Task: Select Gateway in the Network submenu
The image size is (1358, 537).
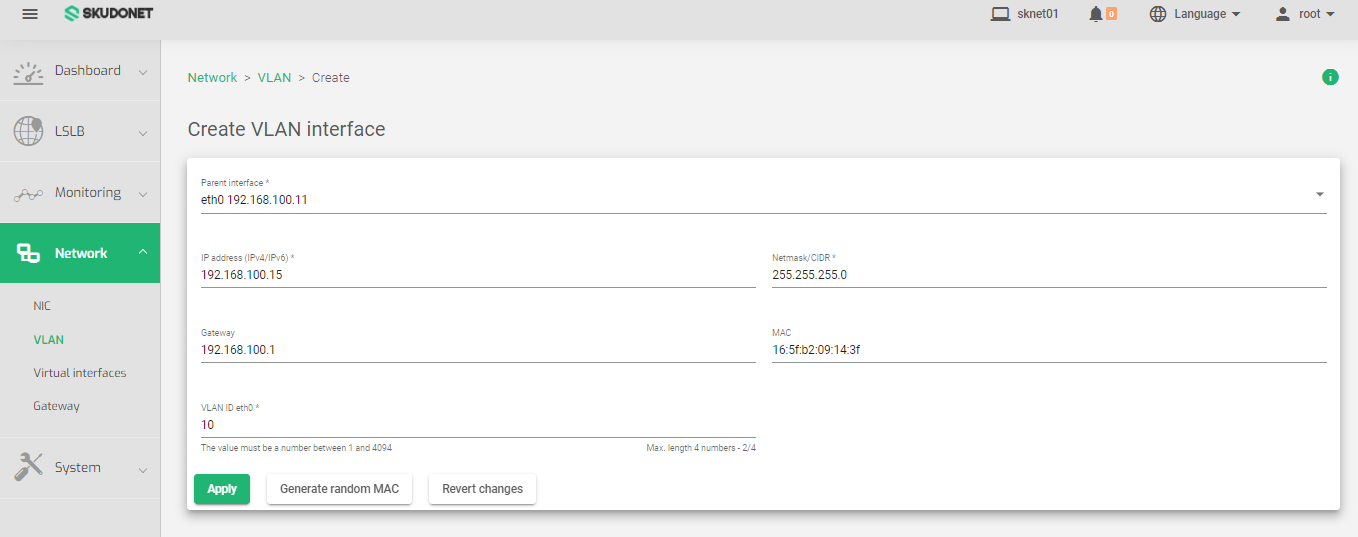Action: [56, 406]
